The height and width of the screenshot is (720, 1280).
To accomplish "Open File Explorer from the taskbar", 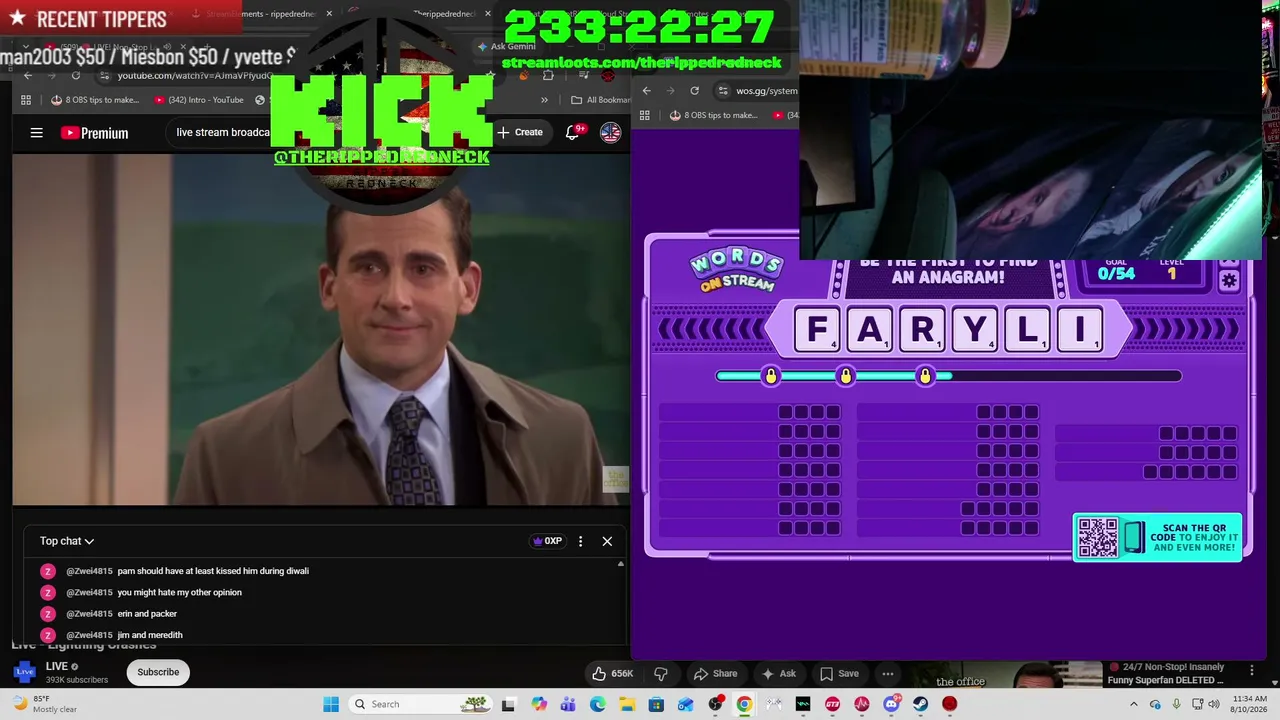I will (627, 704).
